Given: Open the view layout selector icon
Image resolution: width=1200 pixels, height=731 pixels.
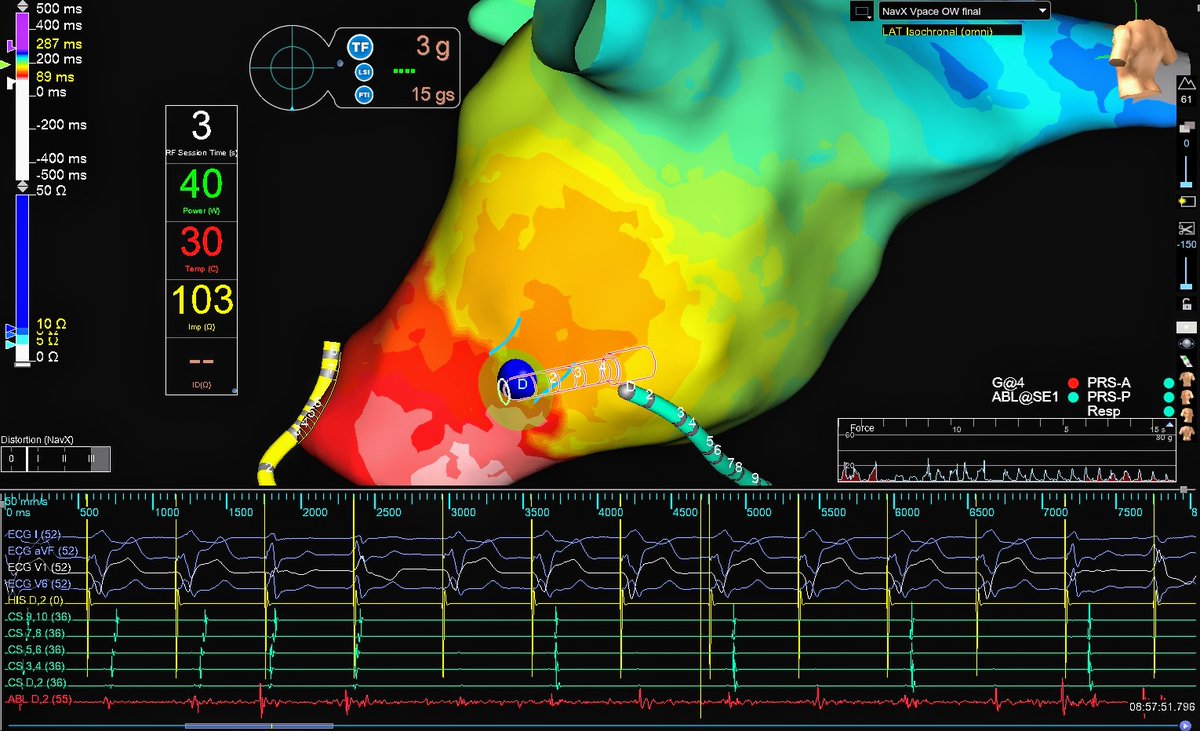Looking at the screenshot, I should tap(860, 11).
